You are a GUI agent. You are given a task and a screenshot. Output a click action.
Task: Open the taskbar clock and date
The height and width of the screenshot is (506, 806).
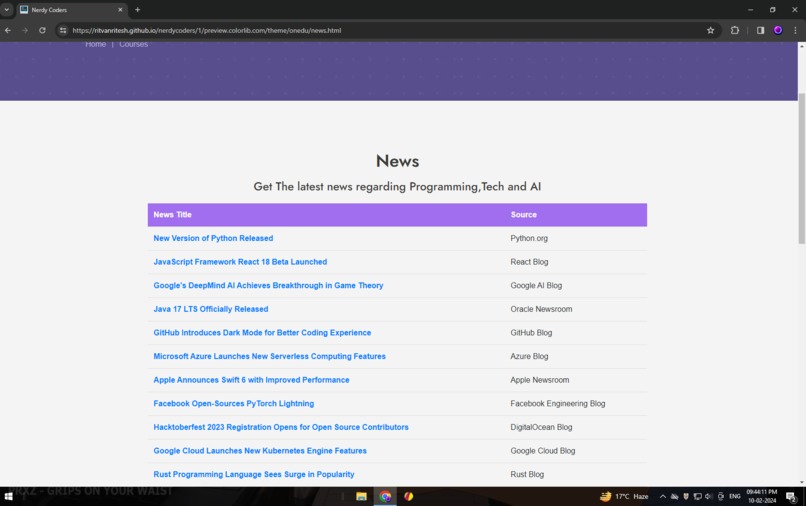tap(762, 496)
